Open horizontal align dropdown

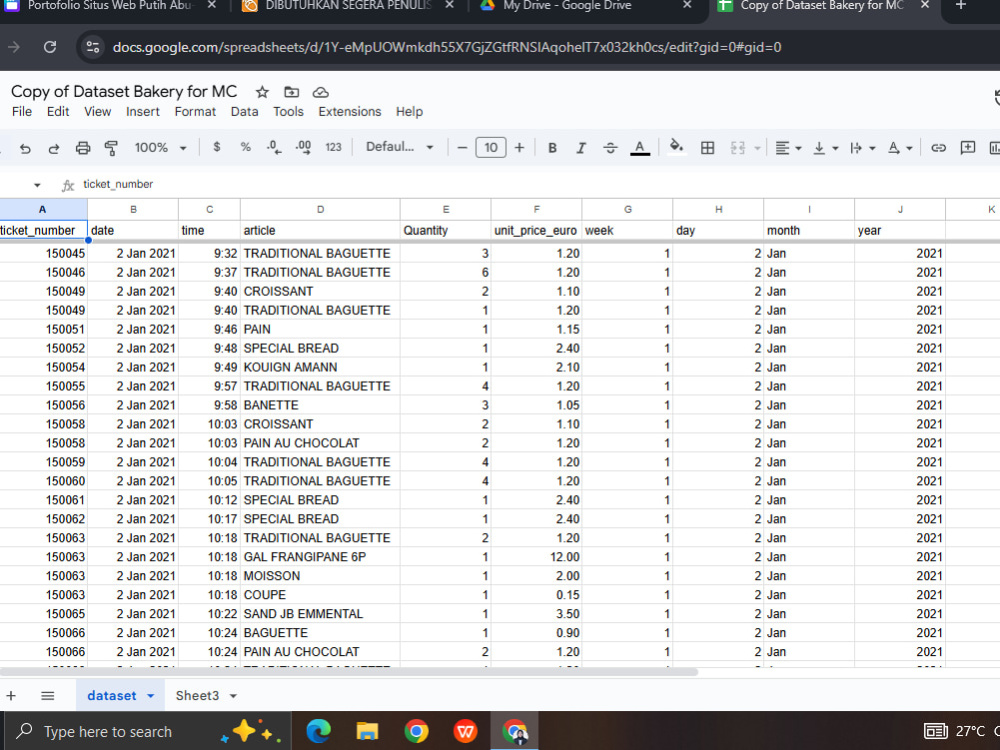coord(788,148)
